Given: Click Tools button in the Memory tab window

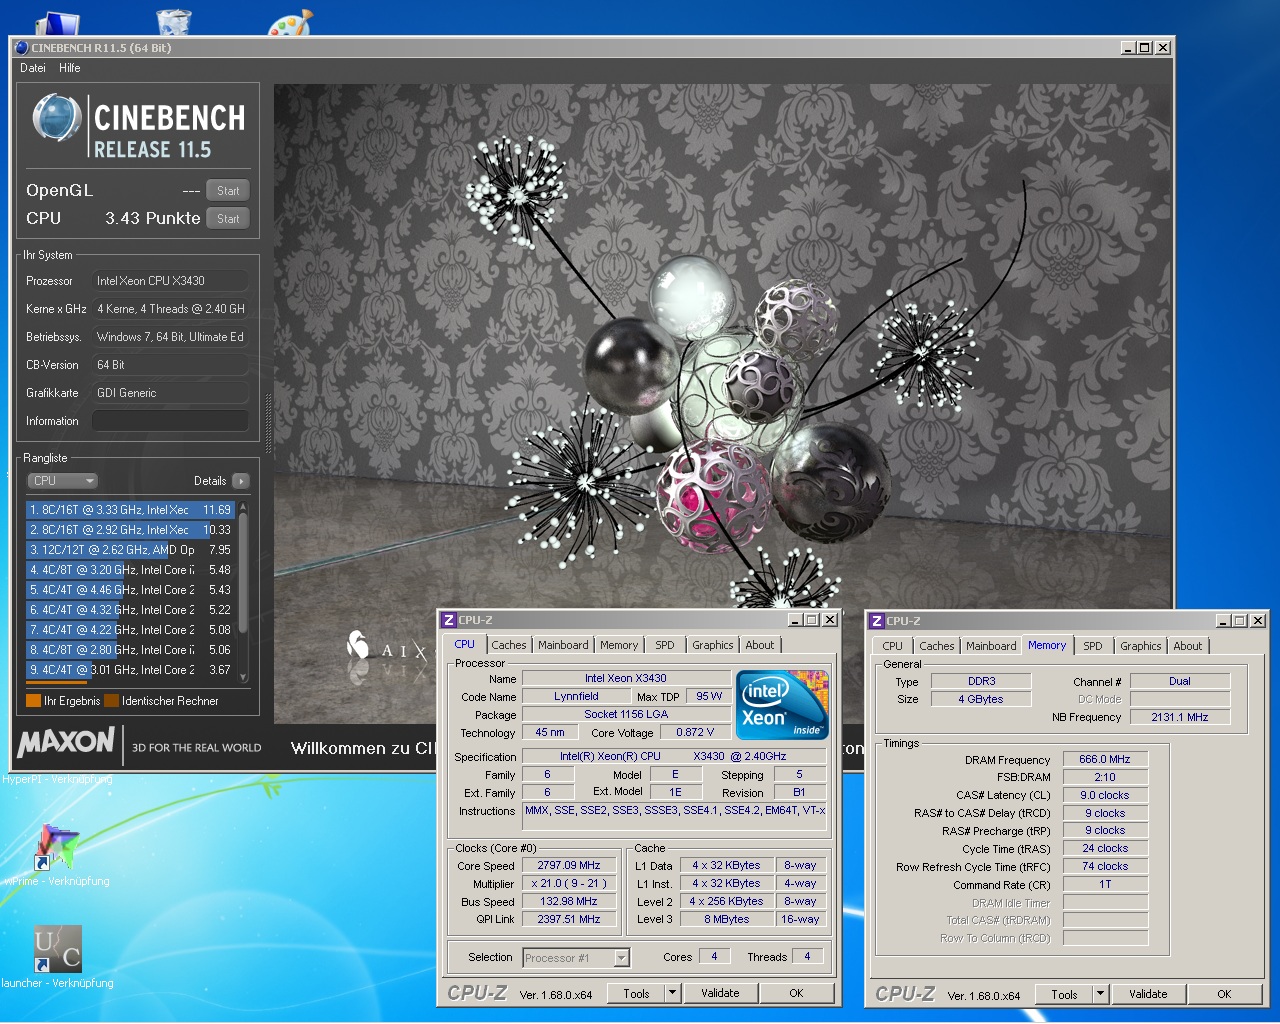Looking at the screenshot, I should 1065,994.
